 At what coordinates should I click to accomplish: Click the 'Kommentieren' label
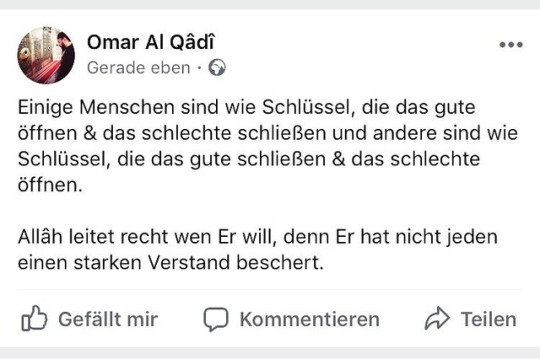tap(309, 319)
